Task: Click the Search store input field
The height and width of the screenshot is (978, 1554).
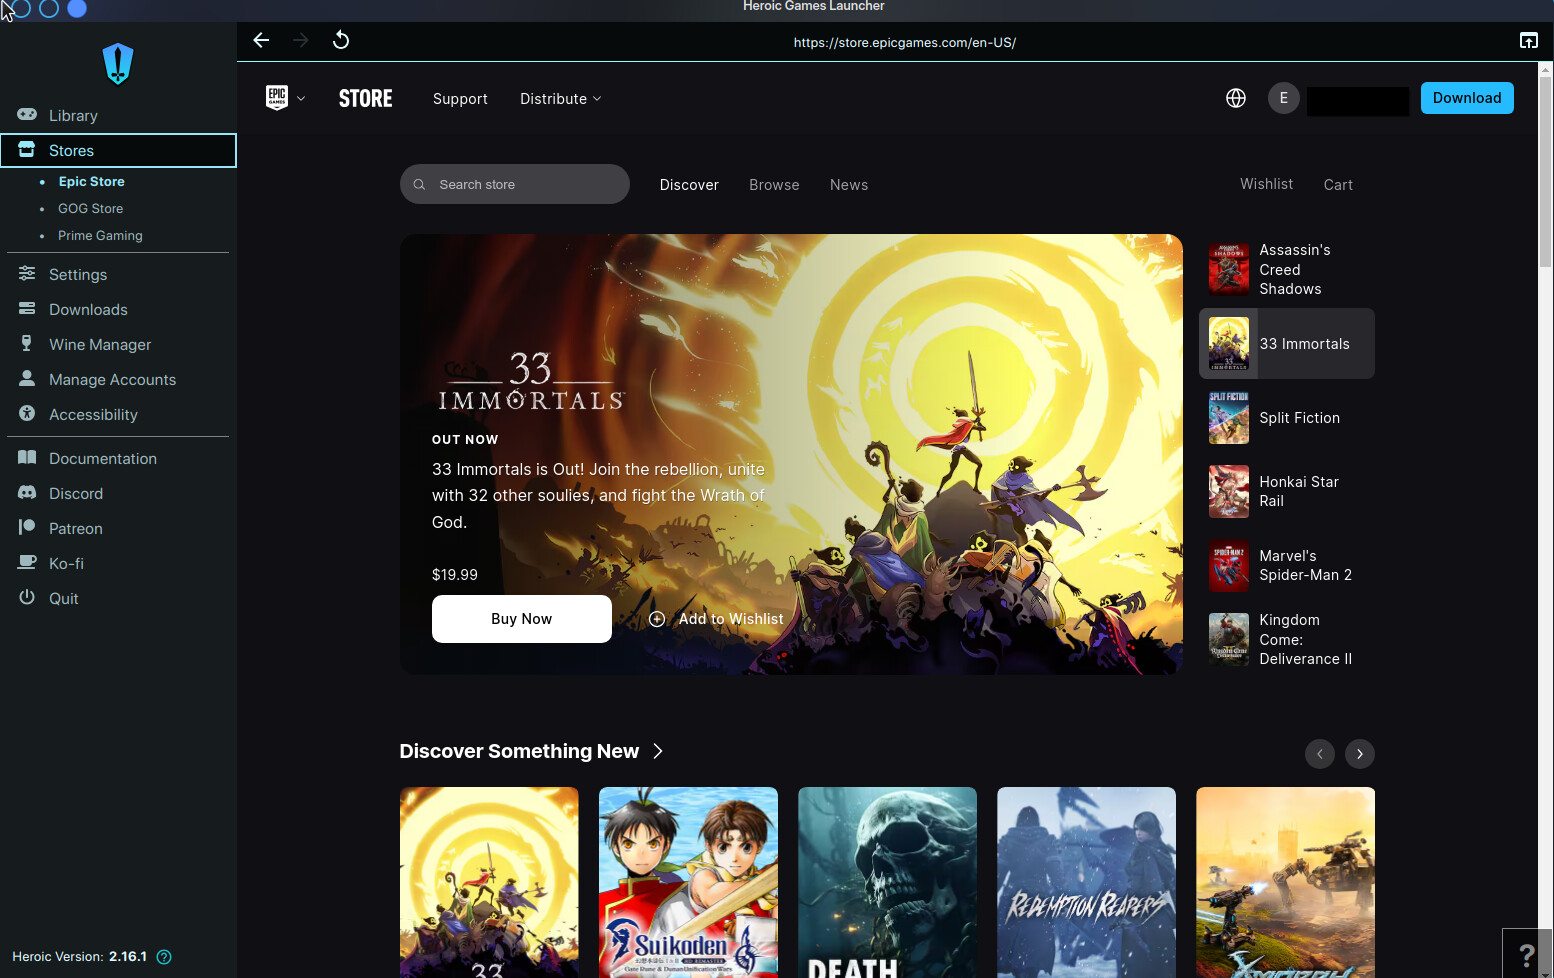Action: click(515, 184)
